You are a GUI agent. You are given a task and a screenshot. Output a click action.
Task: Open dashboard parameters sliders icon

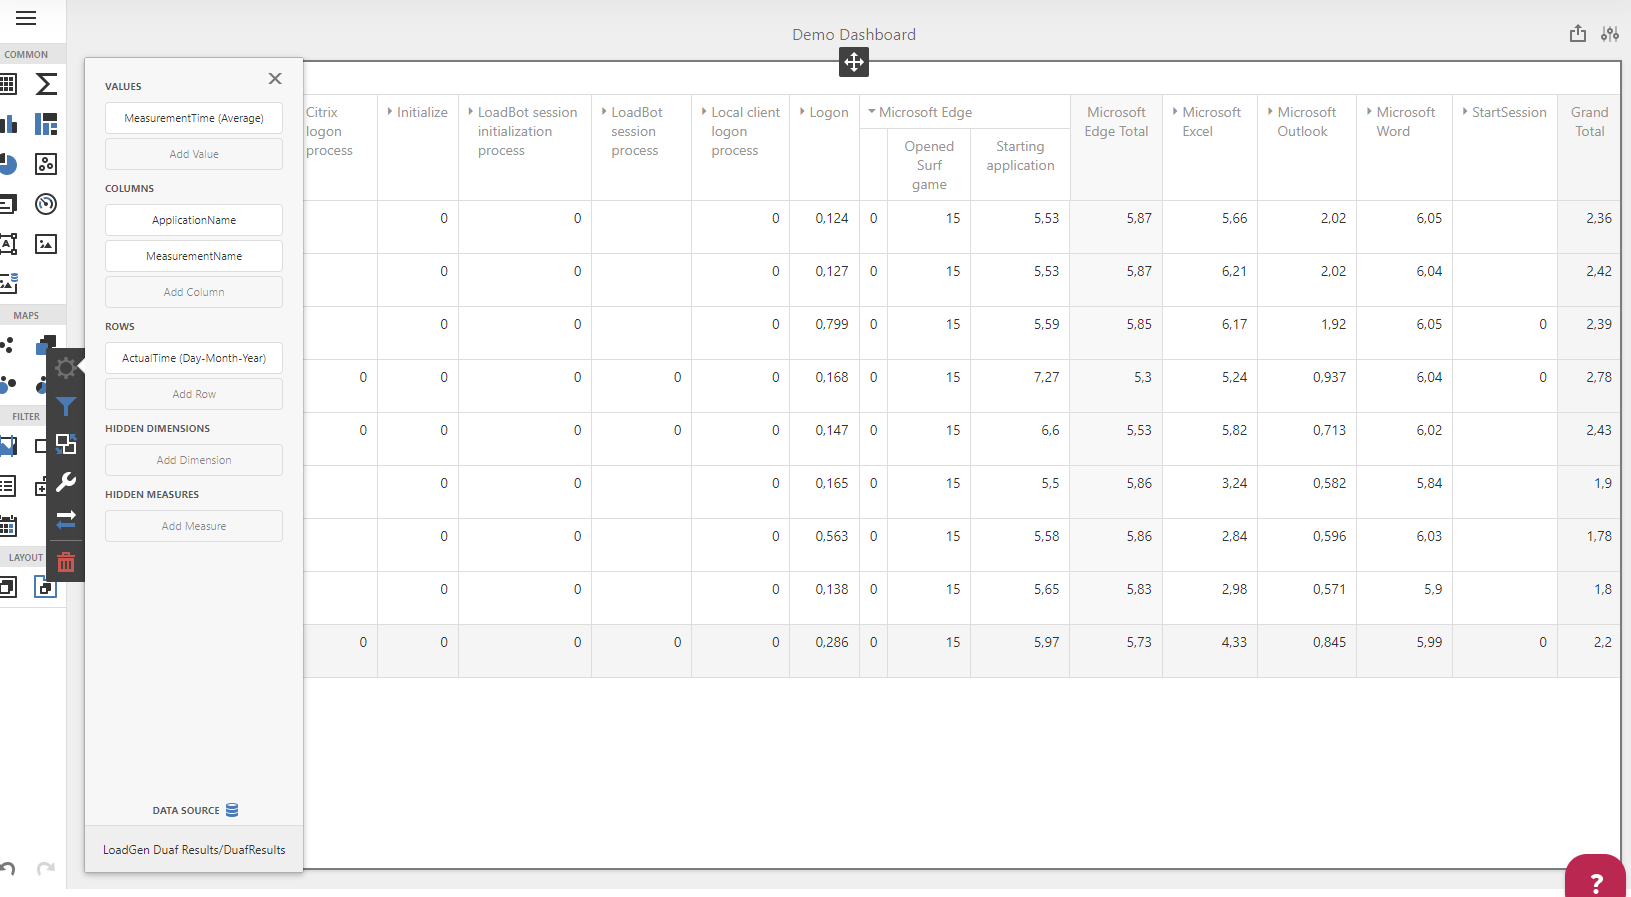point(1610,34)
